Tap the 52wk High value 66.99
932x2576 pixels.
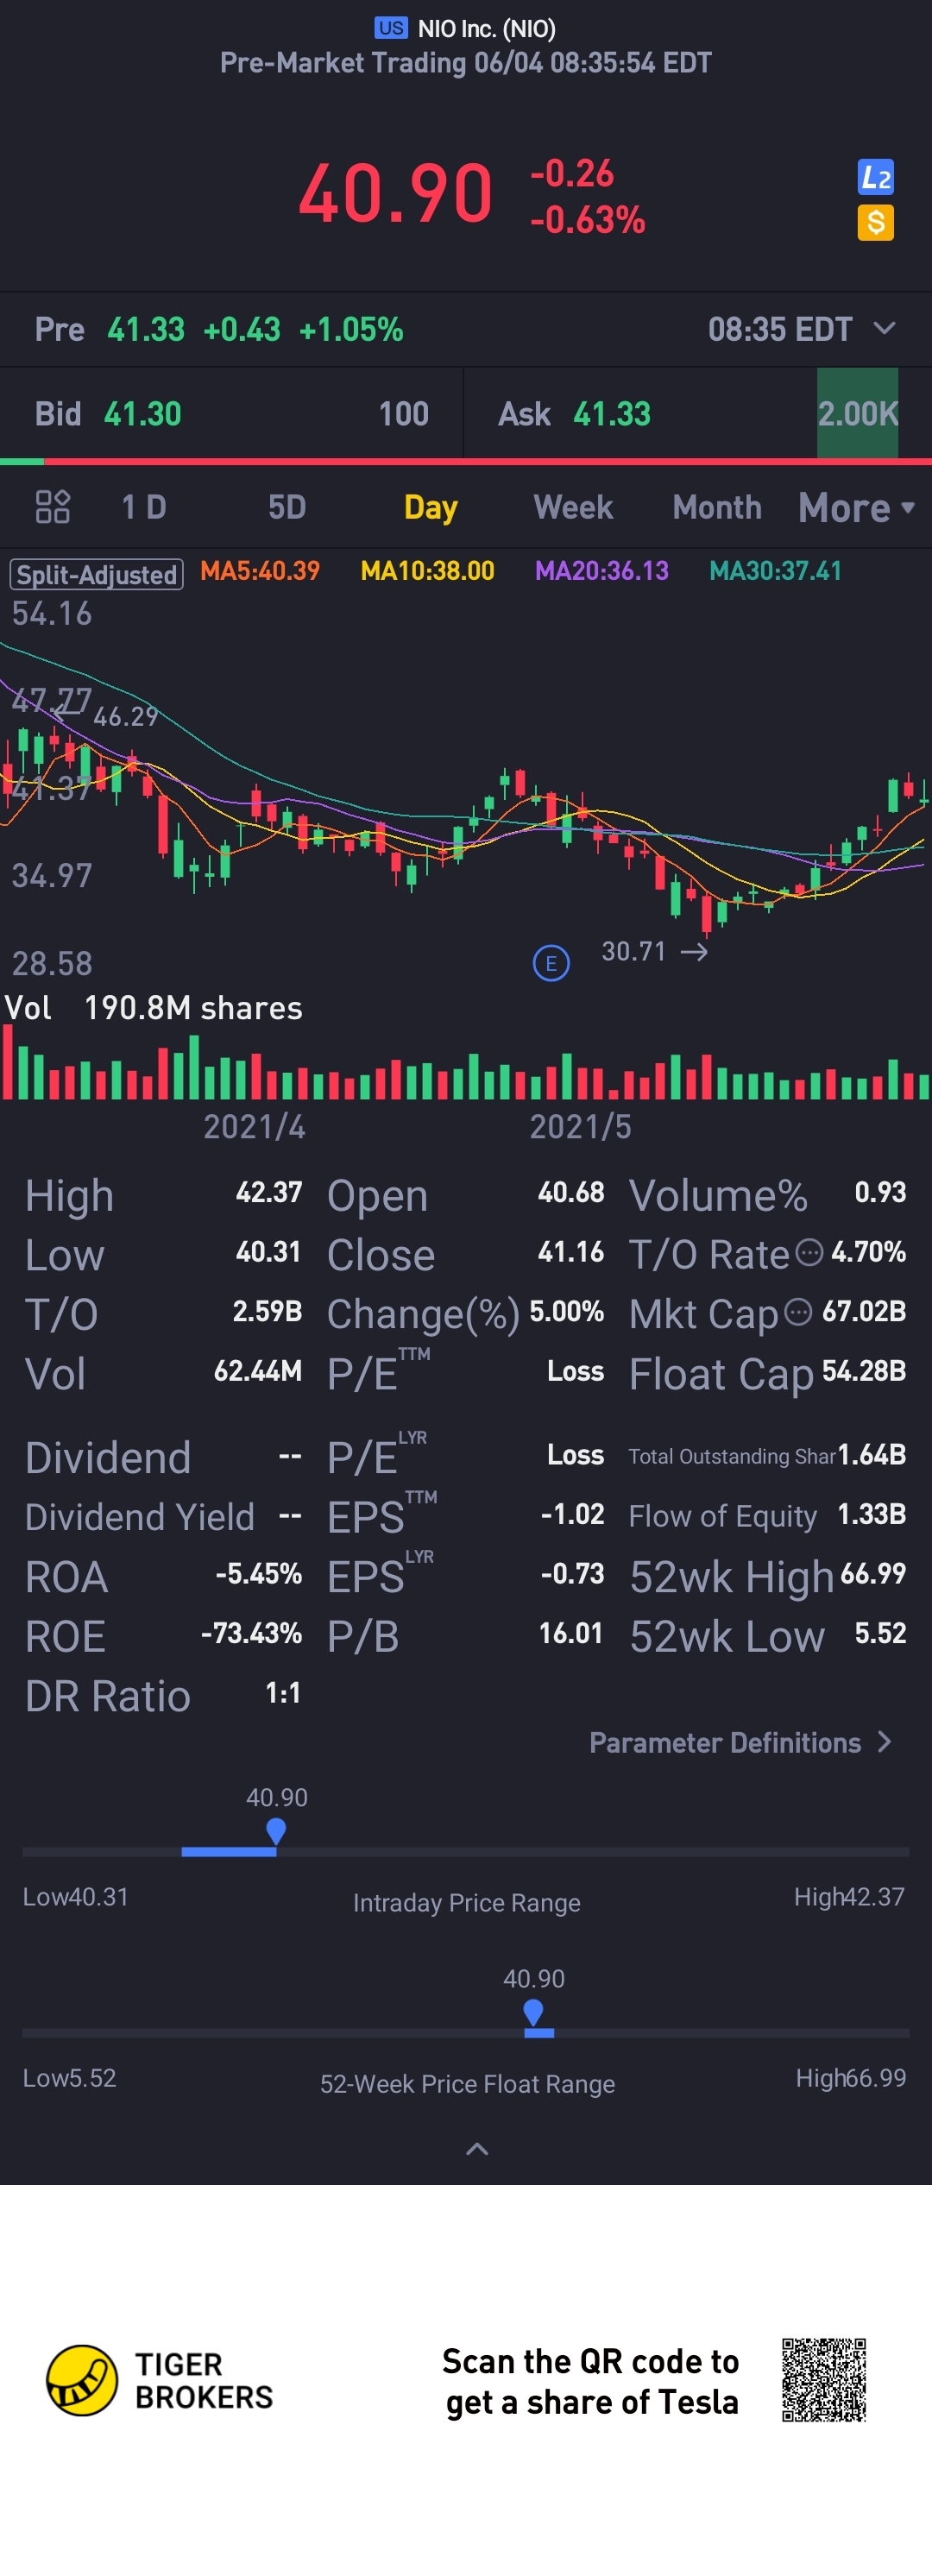click(x=873, y=1574)
